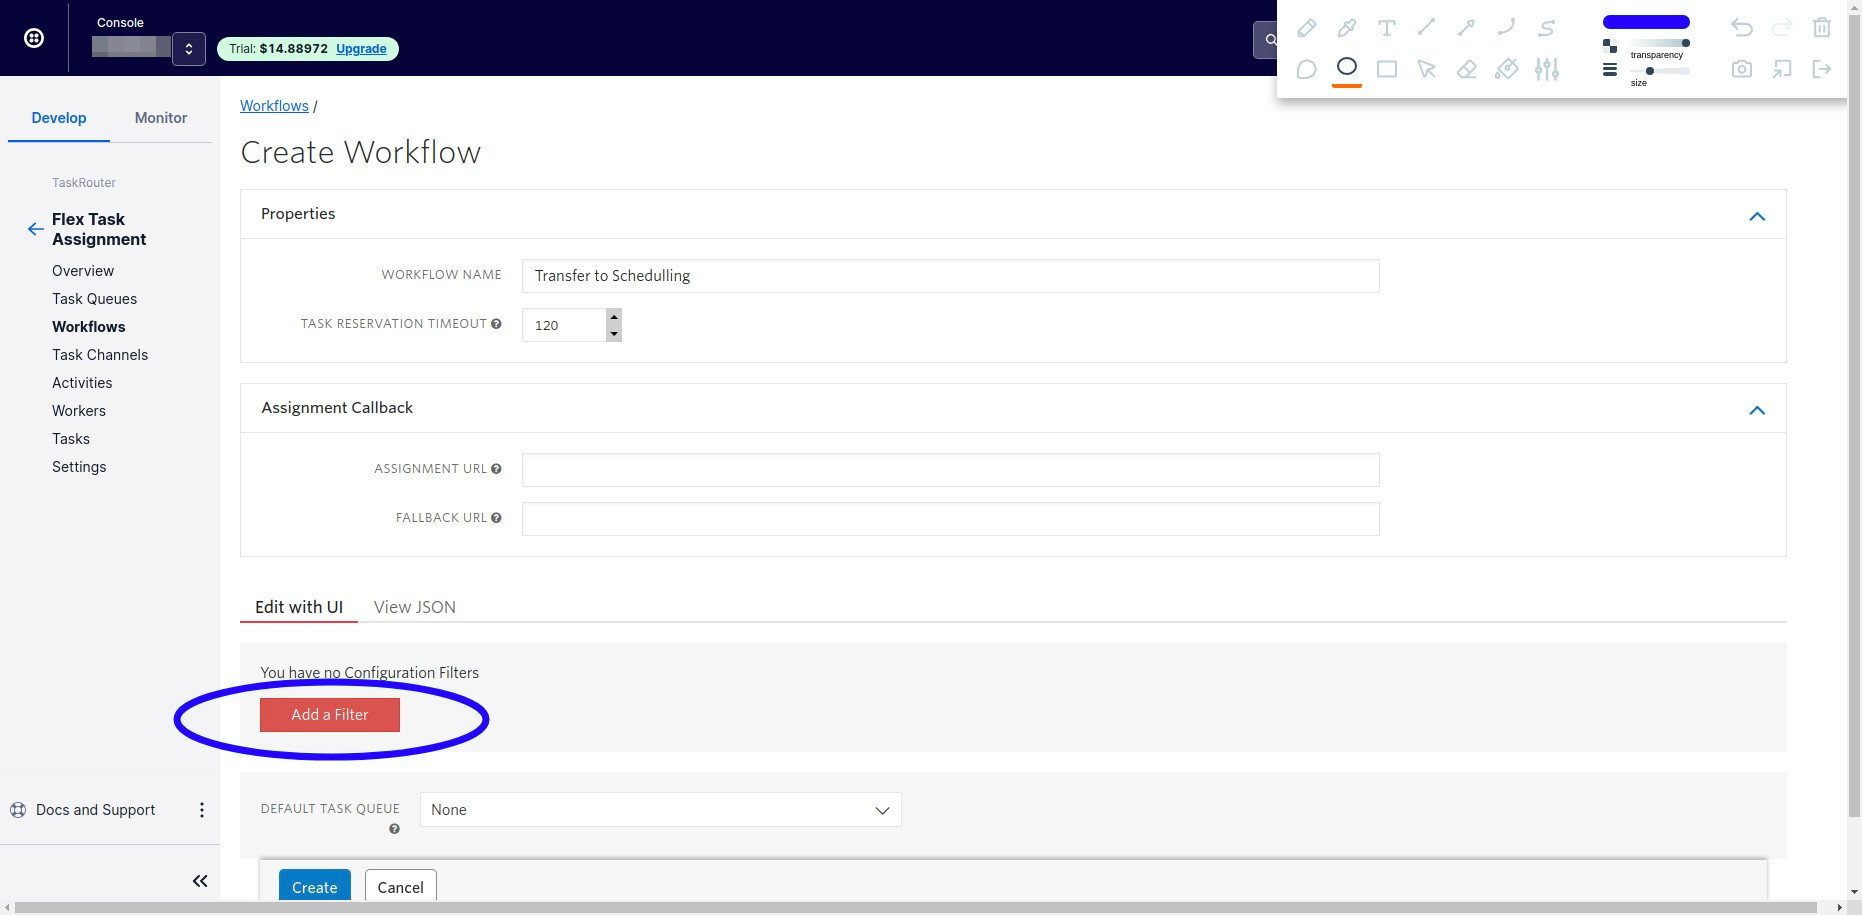Click the Twilio console home logo
This screenshot has width=1862, height=915.
click(34, 38)
